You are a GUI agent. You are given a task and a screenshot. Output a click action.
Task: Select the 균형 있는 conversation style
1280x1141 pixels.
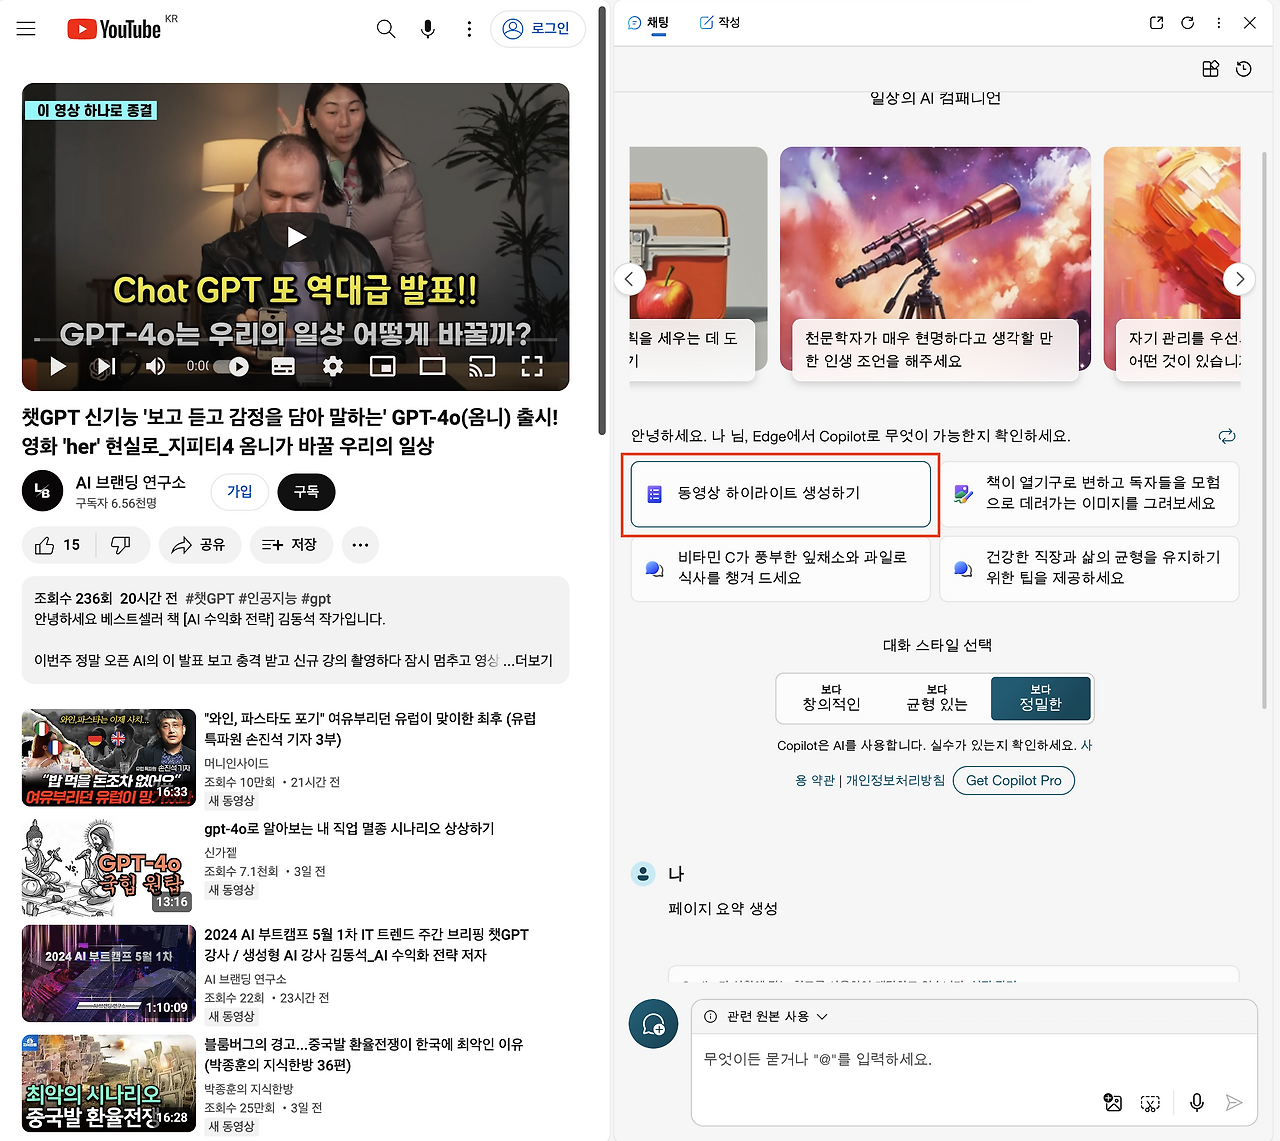937,698
